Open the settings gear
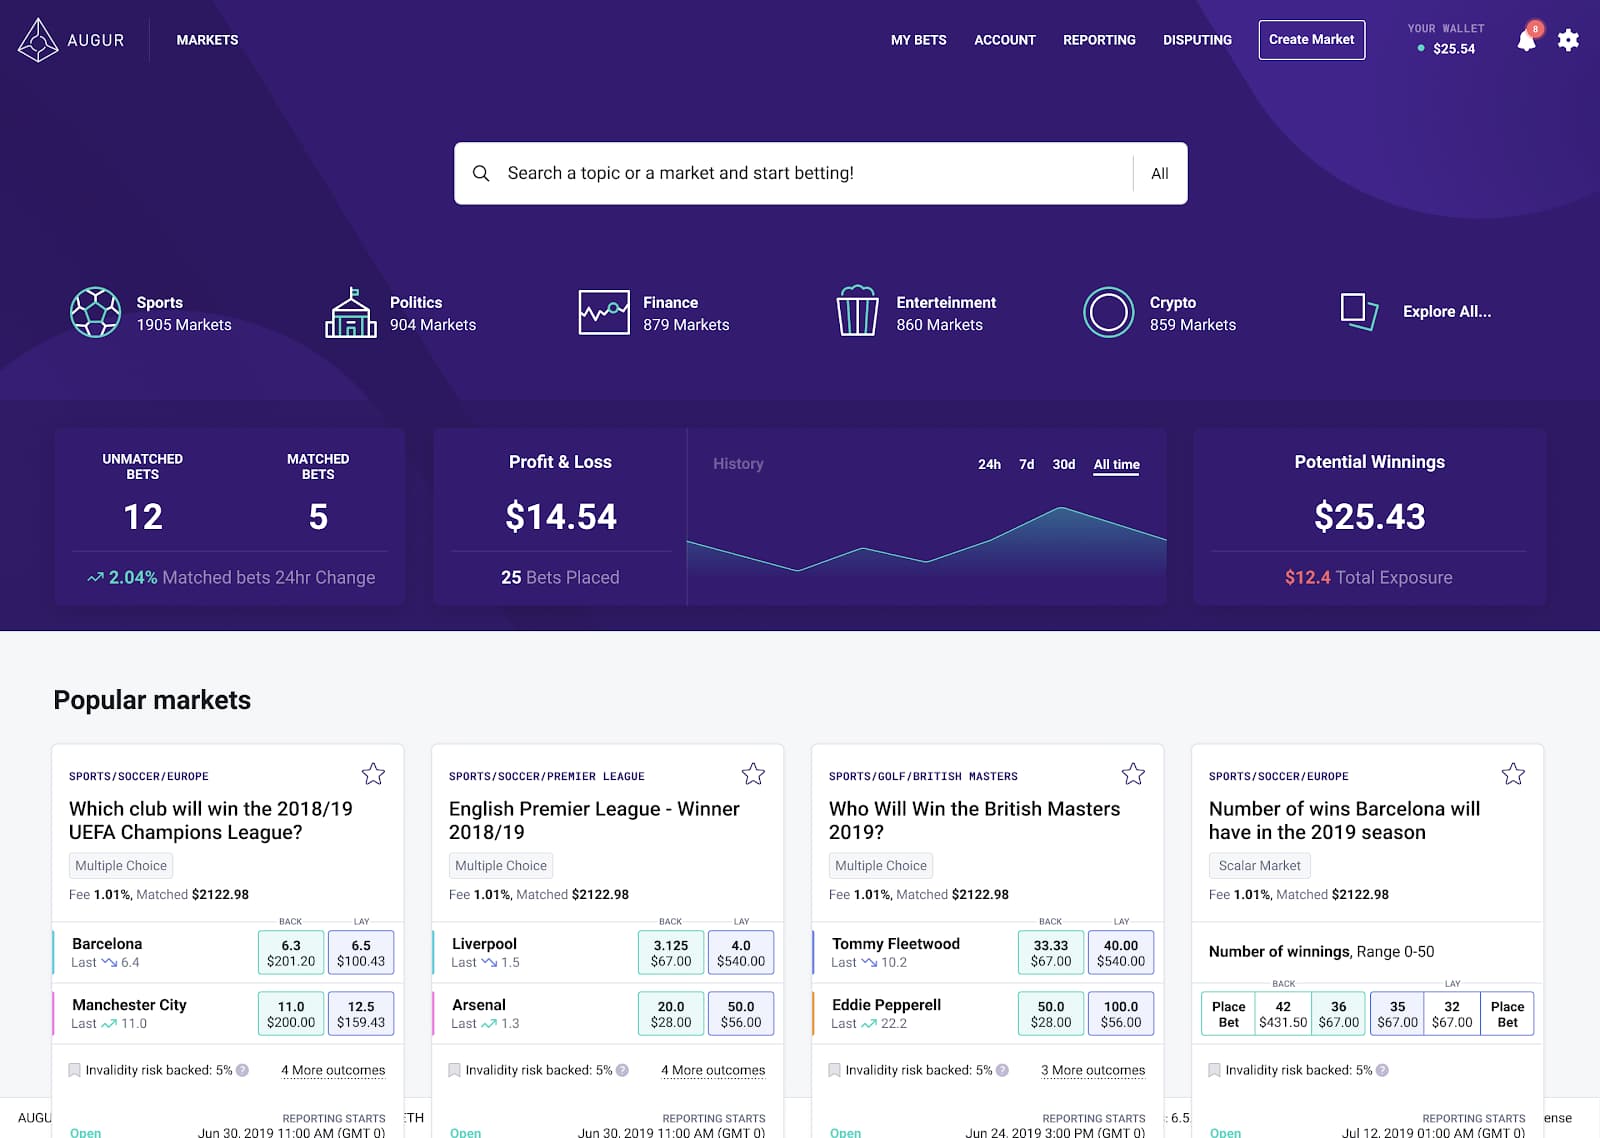Screen dimensions: 1600x1138 pyautogui.click(x=1568, y=40)
